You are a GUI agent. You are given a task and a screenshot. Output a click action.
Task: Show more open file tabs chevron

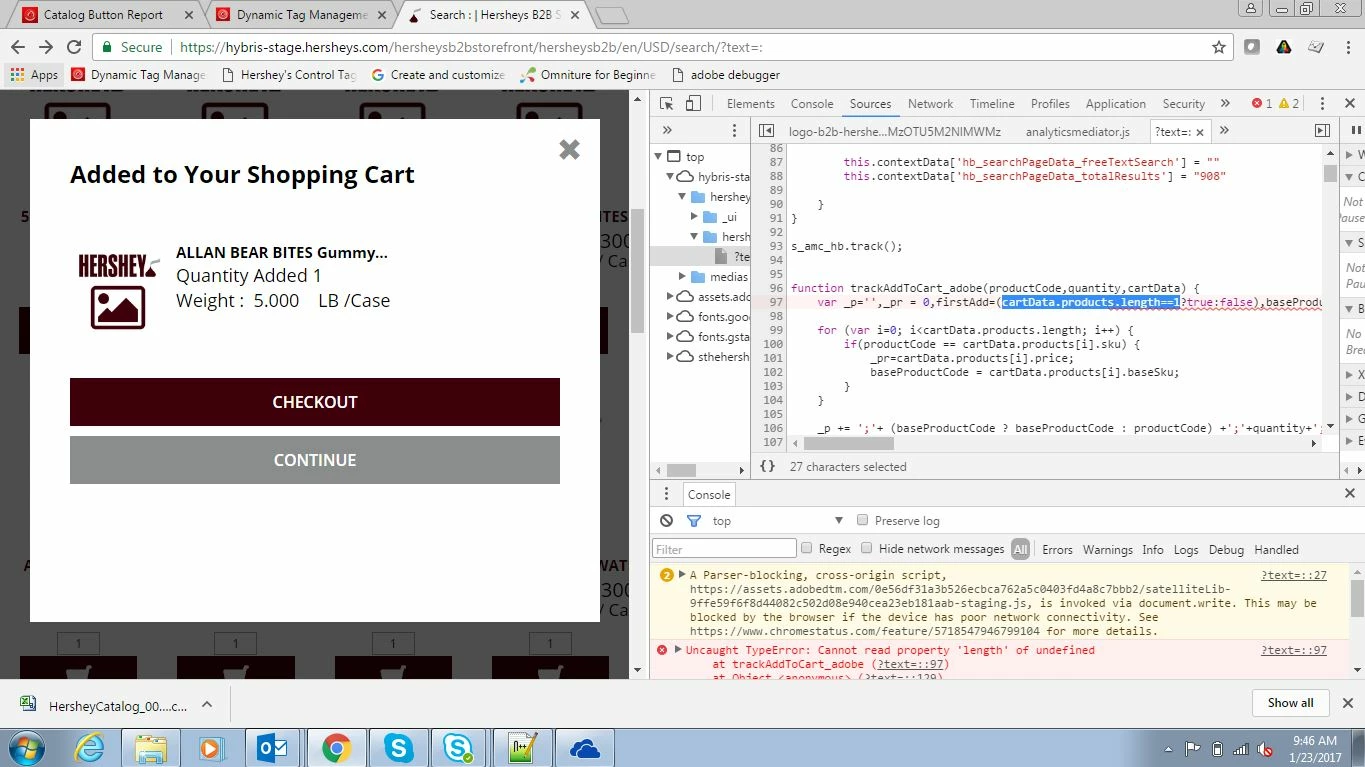click(x=1224, y=130)
